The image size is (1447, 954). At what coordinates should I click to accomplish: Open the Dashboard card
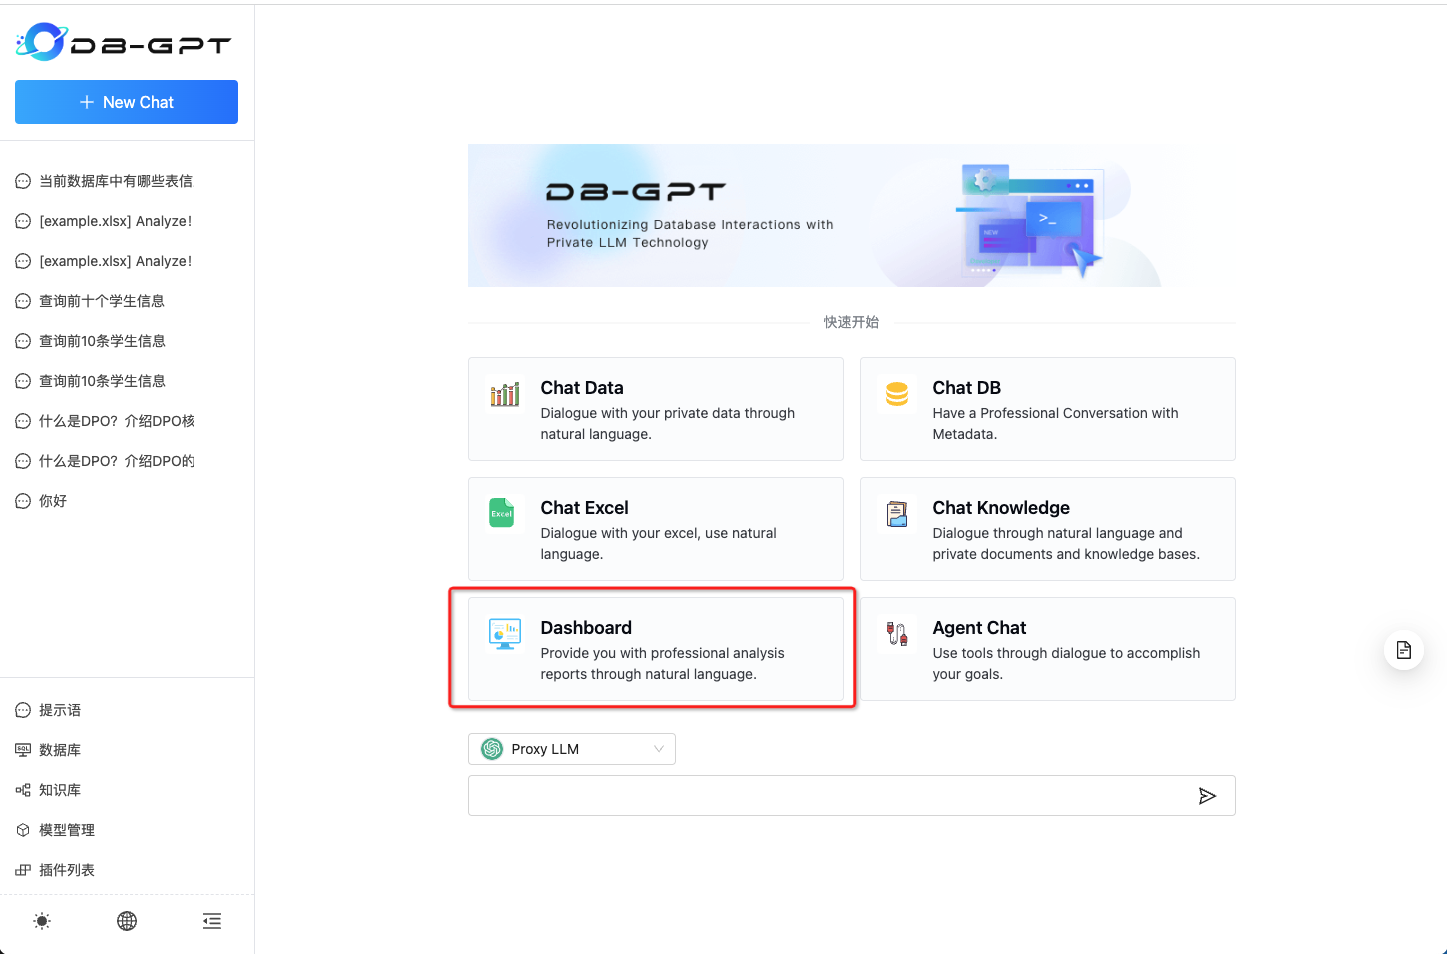[x=656, y=649]
